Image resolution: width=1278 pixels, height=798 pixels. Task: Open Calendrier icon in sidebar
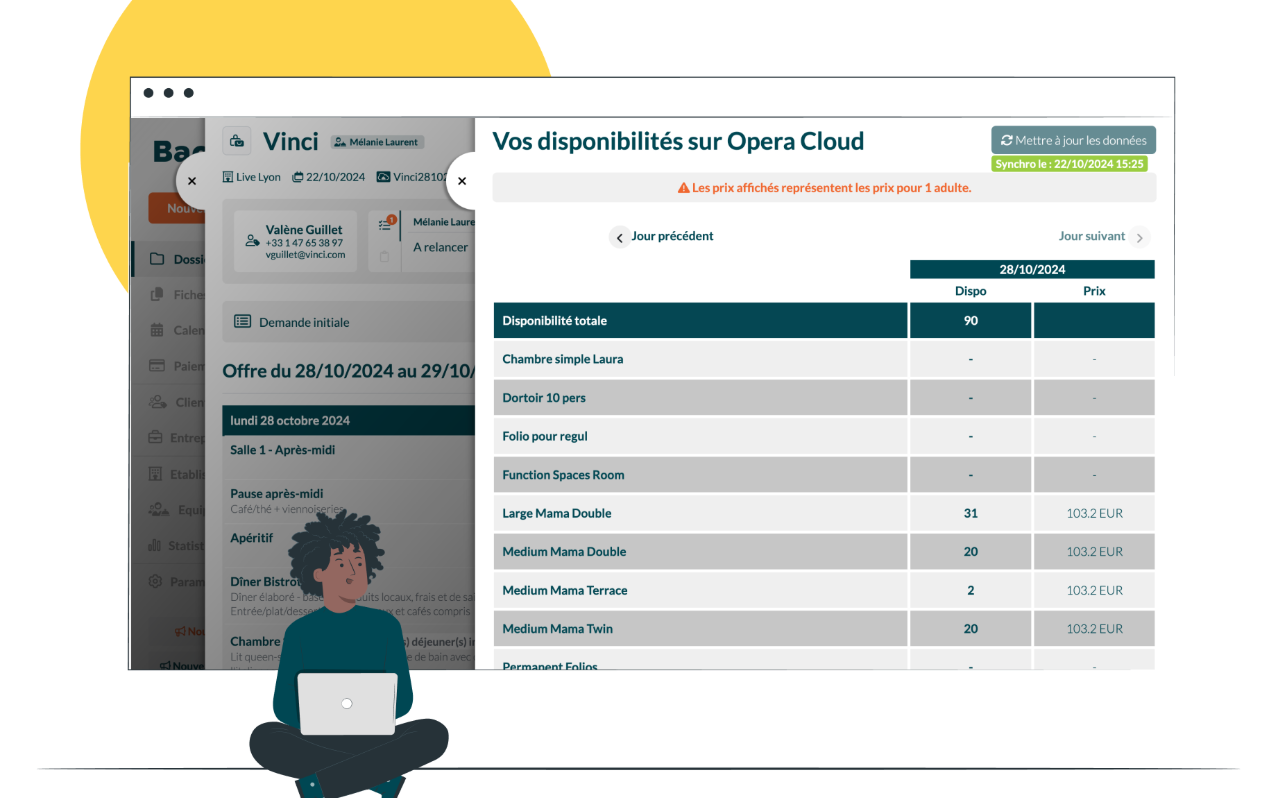tap(157, 330)
